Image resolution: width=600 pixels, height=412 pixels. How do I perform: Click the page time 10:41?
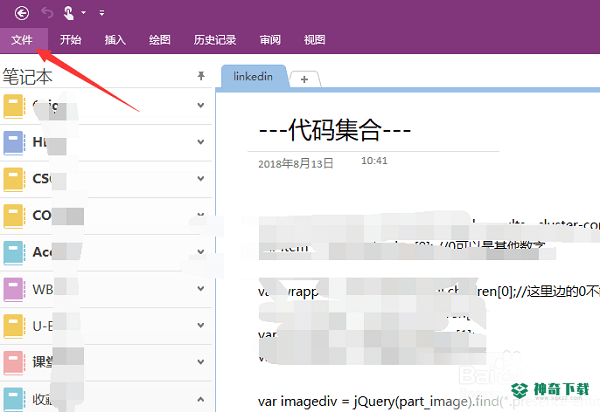[x=374, y=161]
